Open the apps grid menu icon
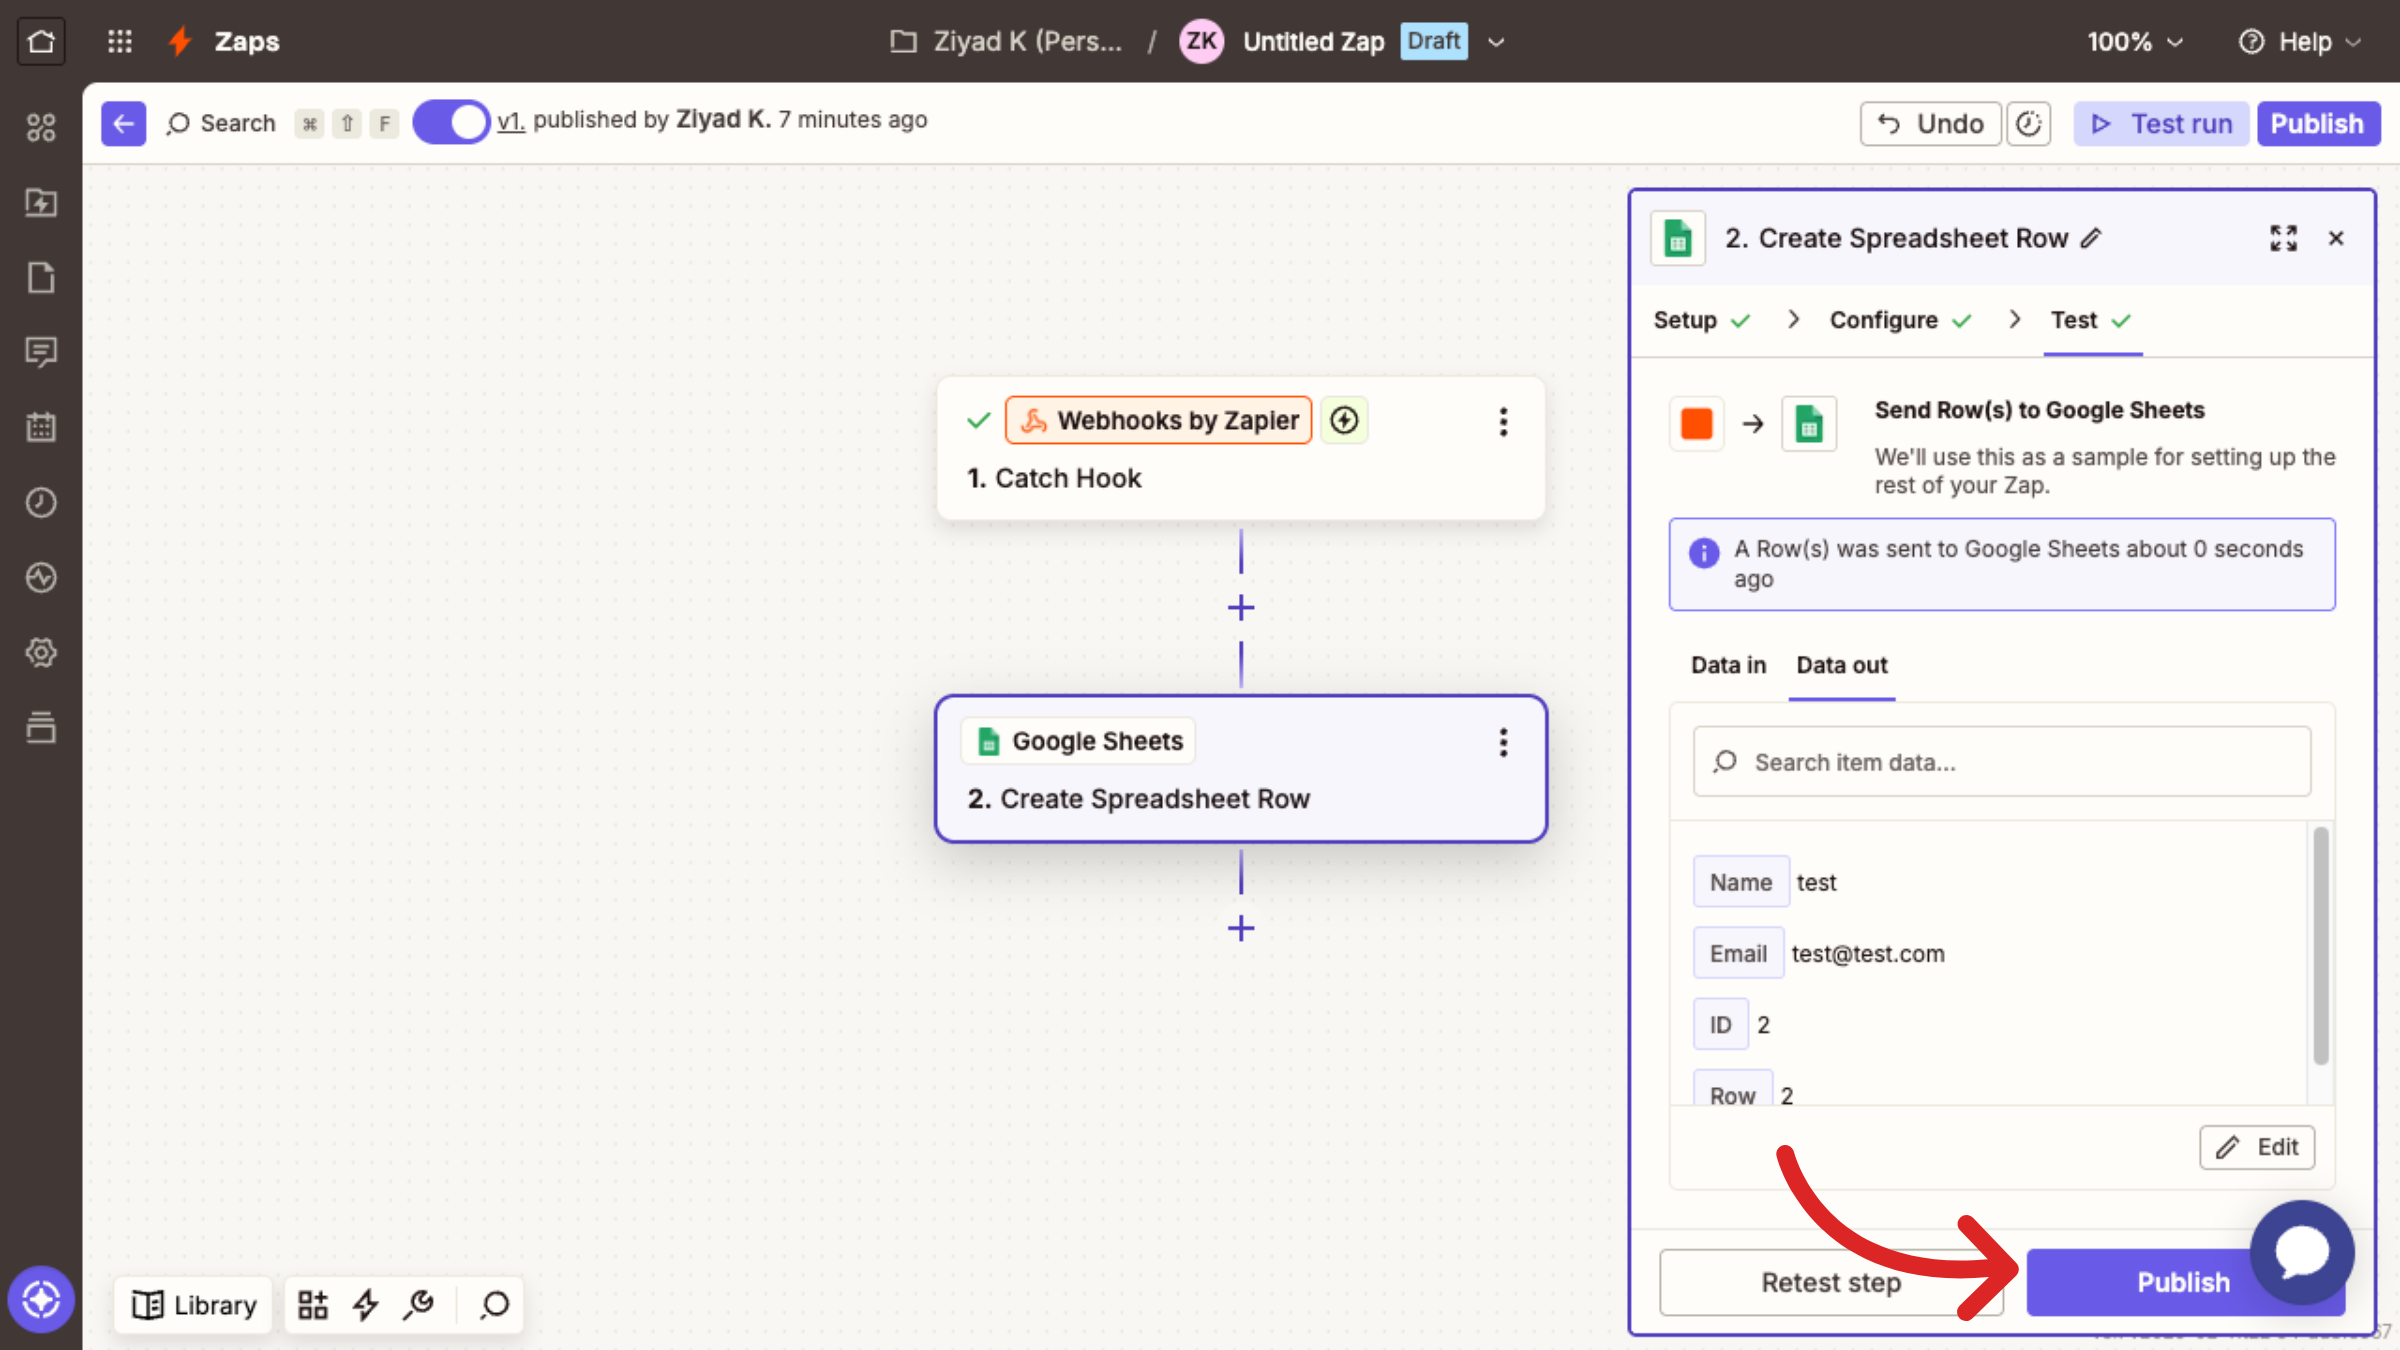The width and height of the screenshot is (2400, 1350). coord(120,41)
